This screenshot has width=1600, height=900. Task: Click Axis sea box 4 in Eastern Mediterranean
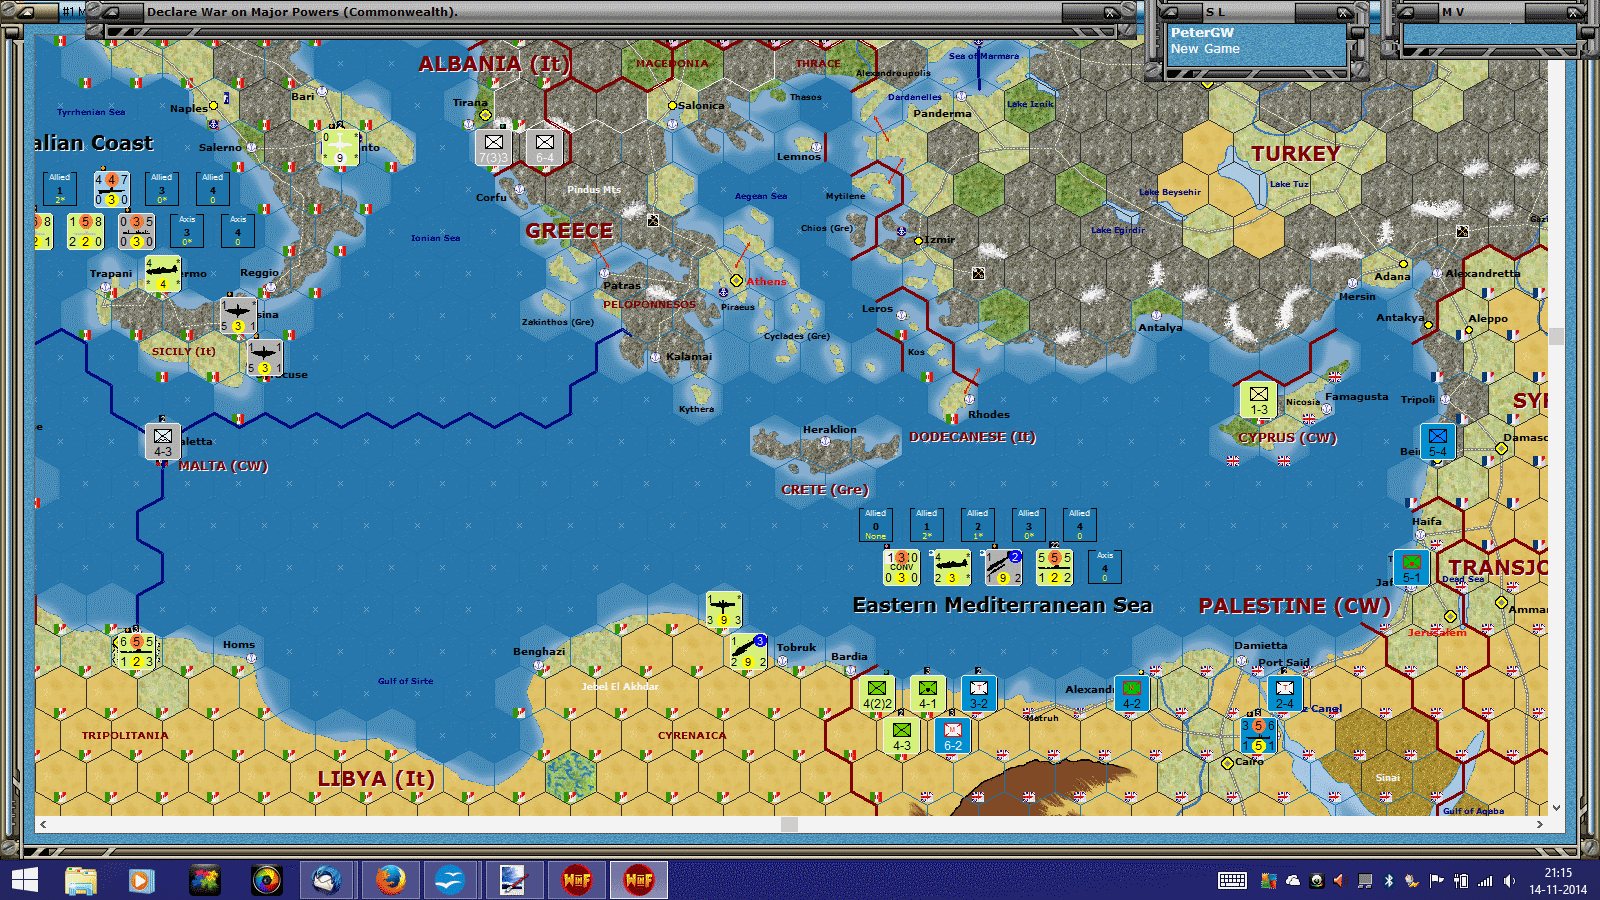pyautogui.click(x=1105, y=567)
